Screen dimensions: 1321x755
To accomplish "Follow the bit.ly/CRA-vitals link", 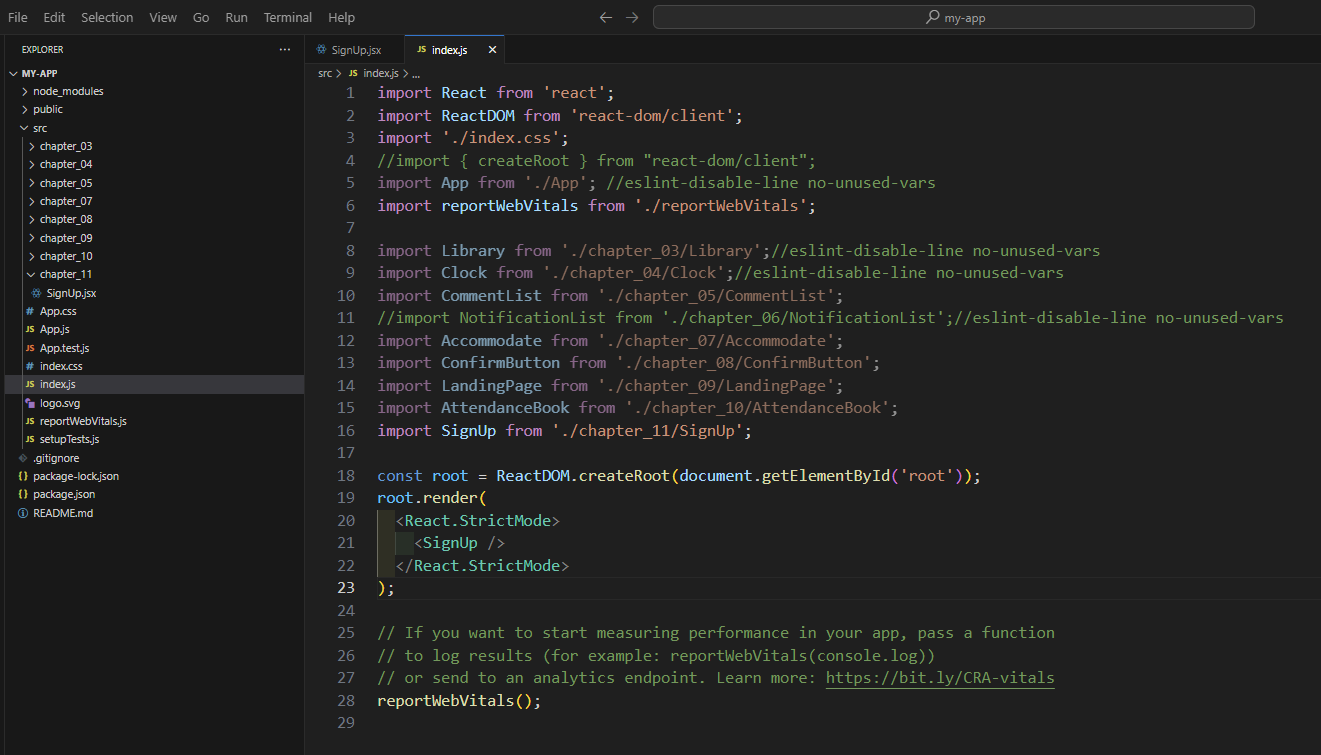I will click(x=939, y=678).
